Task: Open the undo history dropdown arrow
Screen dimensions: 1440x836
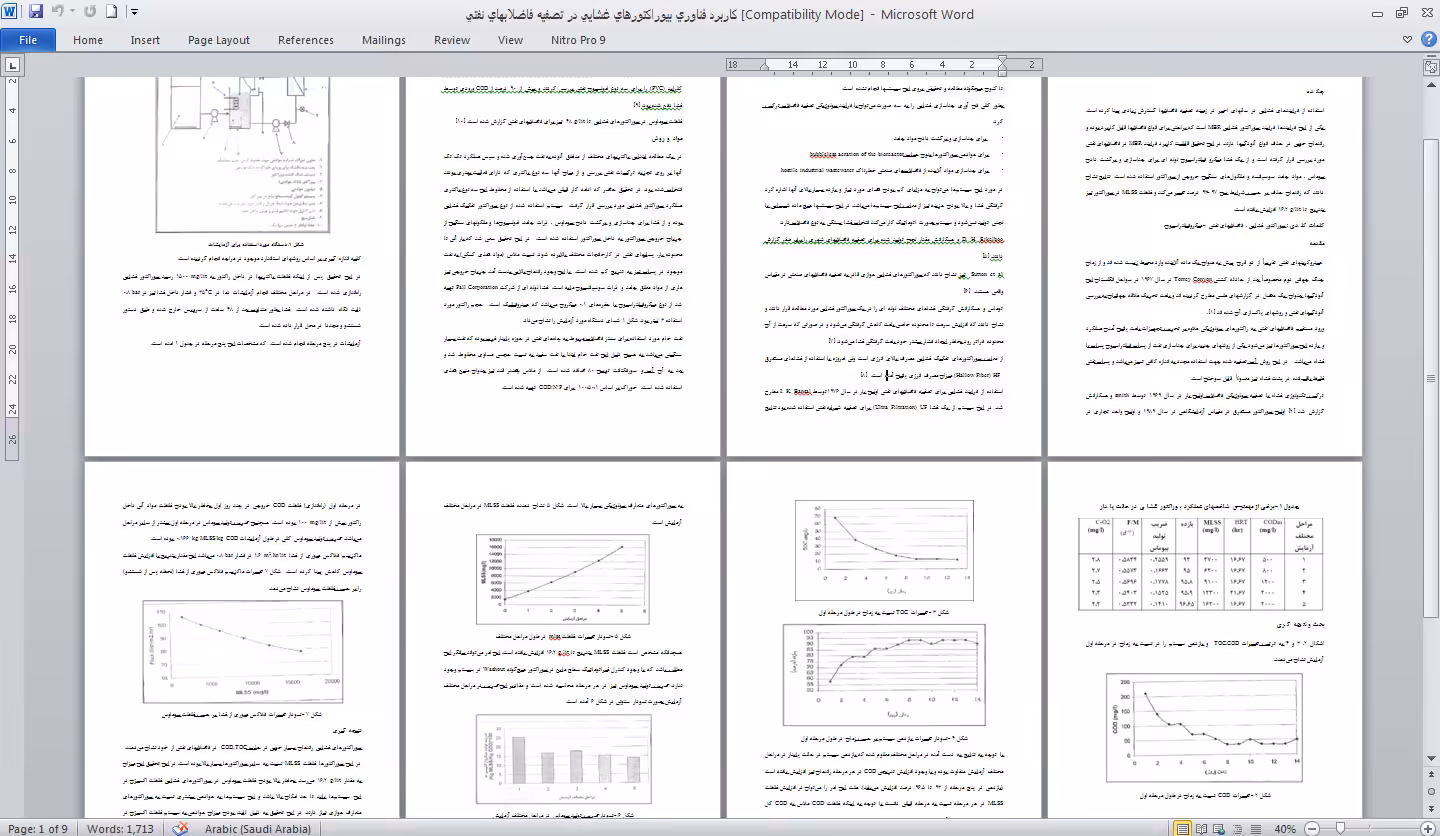Action: click(x=72, y=12)
